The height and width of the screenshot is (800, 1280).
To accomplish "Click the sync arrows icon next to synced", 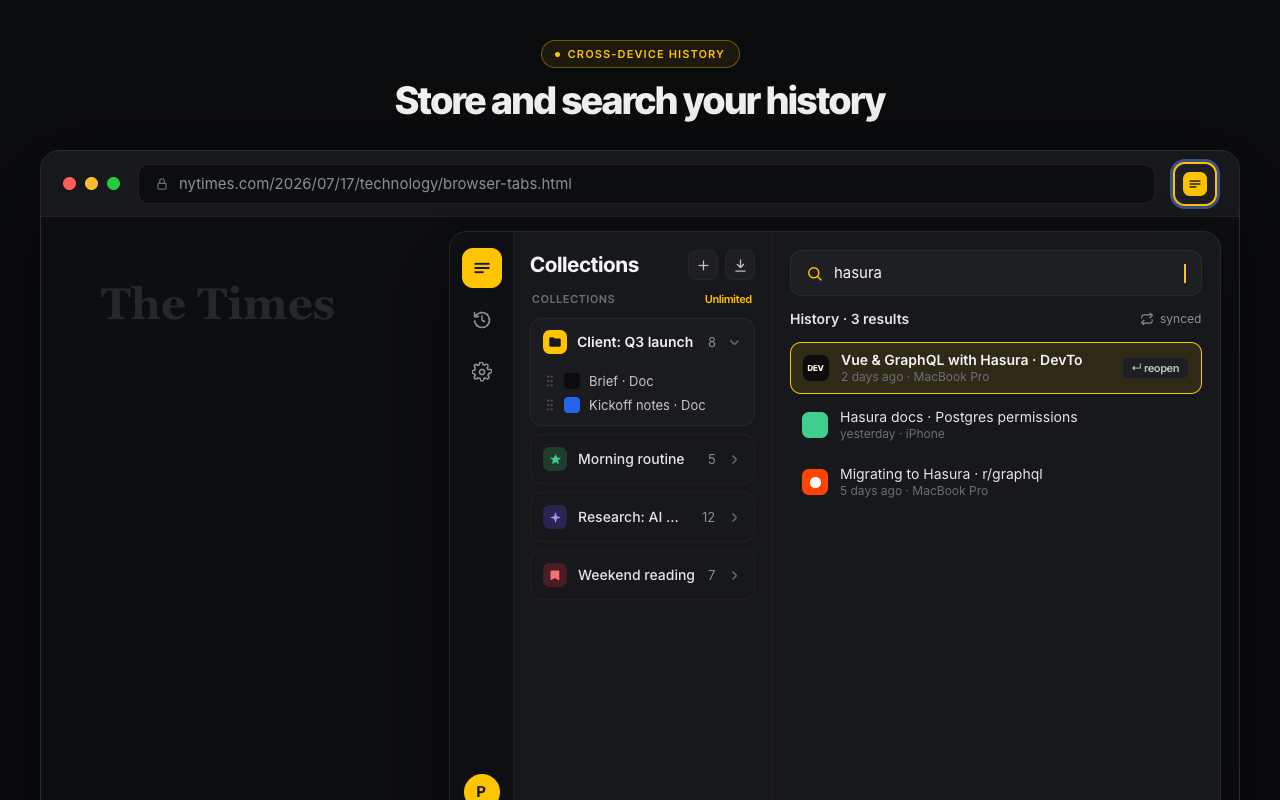I will [x=1147, y=319].
